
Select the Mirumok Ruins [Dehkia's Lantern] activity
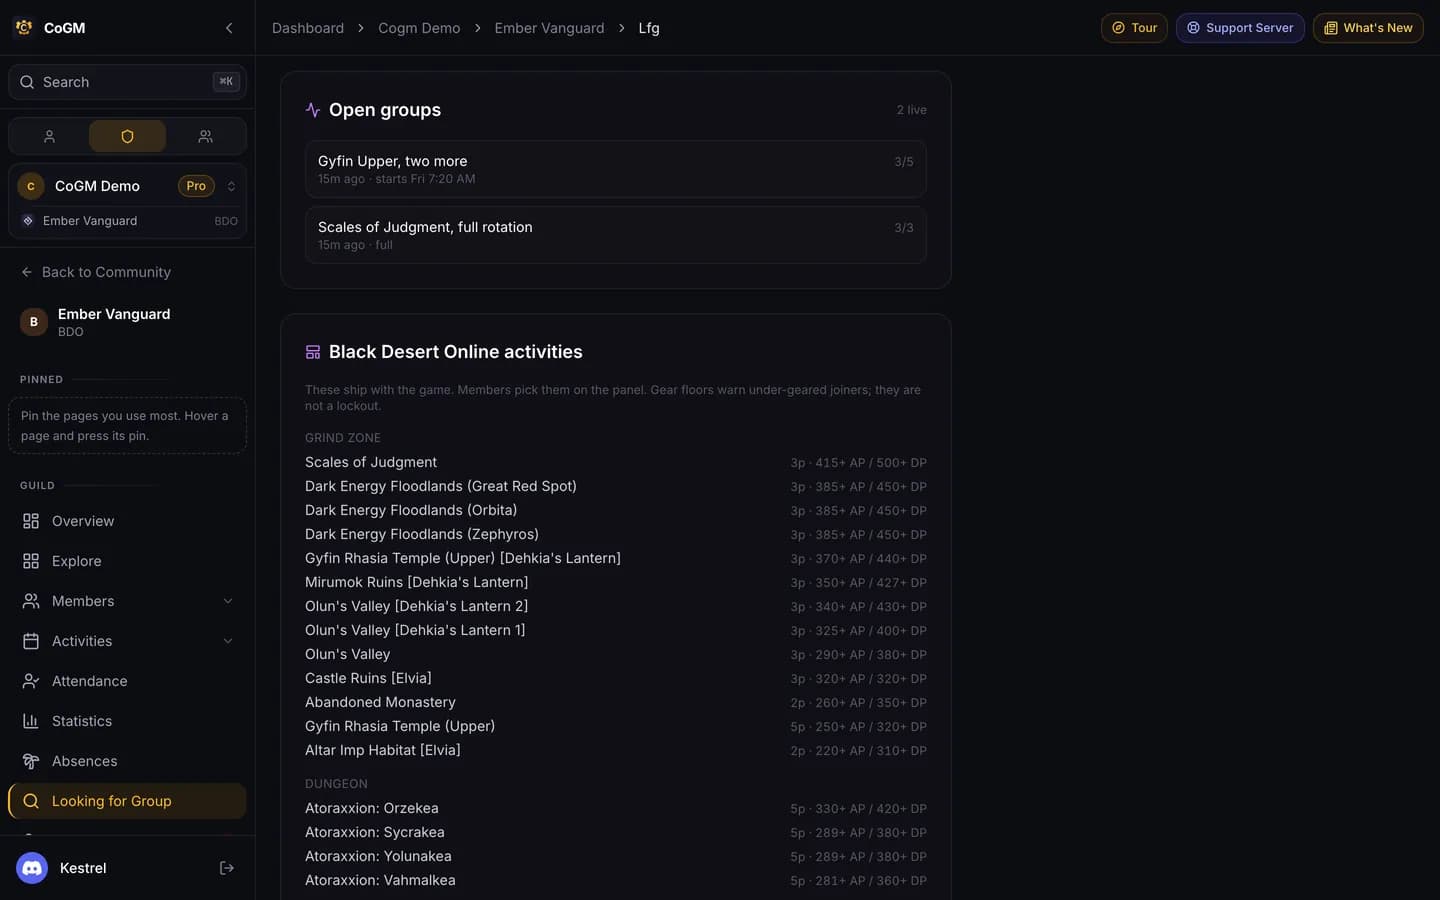(x=615, y=582)
